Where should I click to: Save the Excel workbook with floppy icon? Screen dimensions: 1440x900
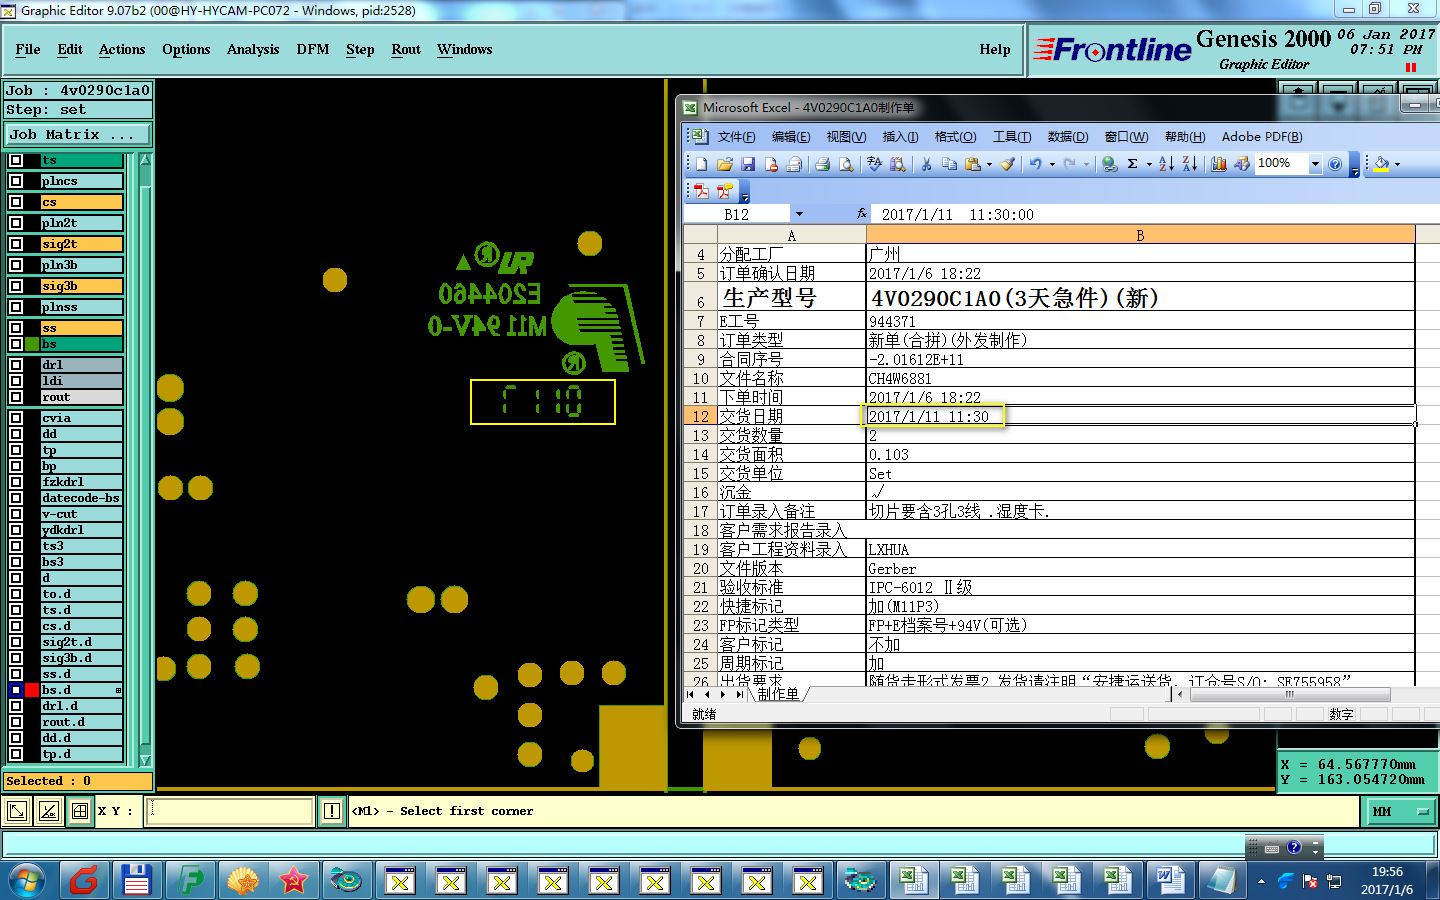tap(748, 164)
